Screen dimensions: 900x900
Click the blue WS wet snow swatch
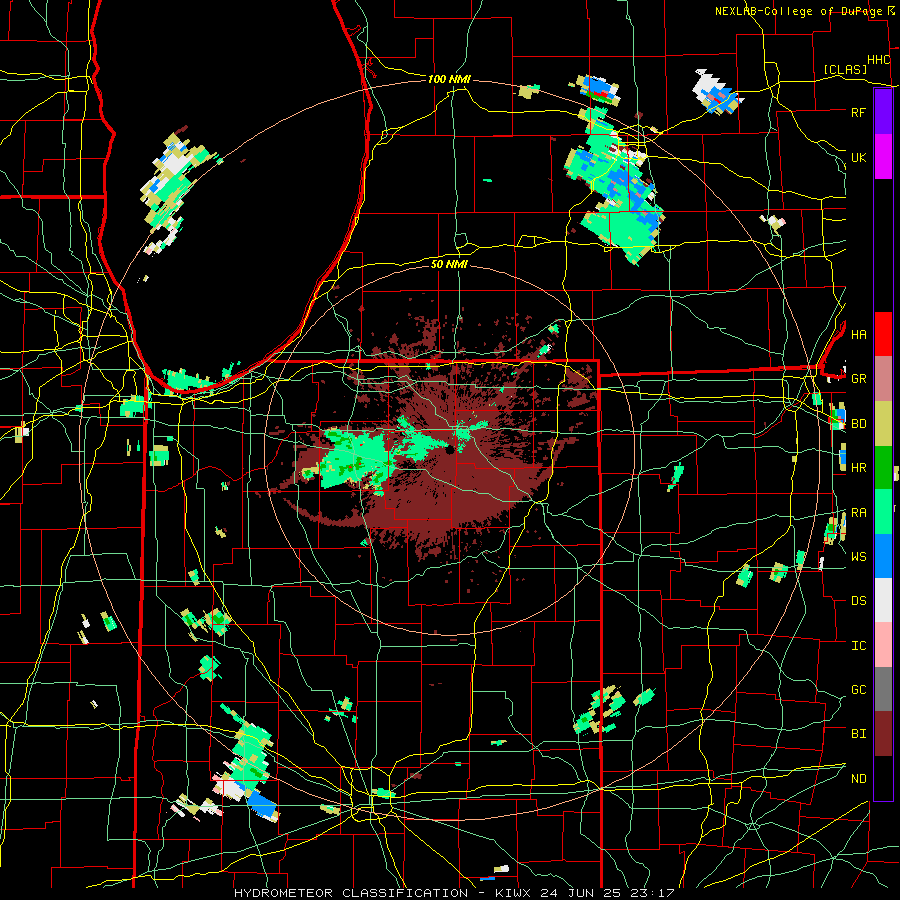[x=883, y=556]
